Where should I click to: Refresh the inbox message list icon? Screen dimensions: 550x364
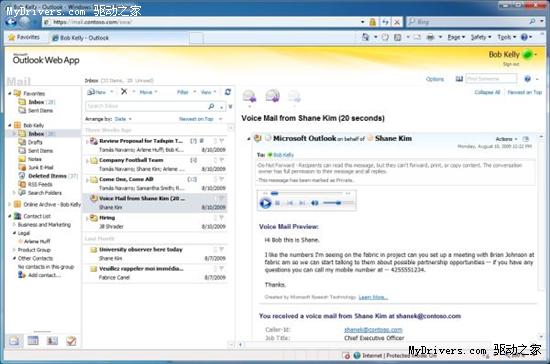tap(228, 92)
